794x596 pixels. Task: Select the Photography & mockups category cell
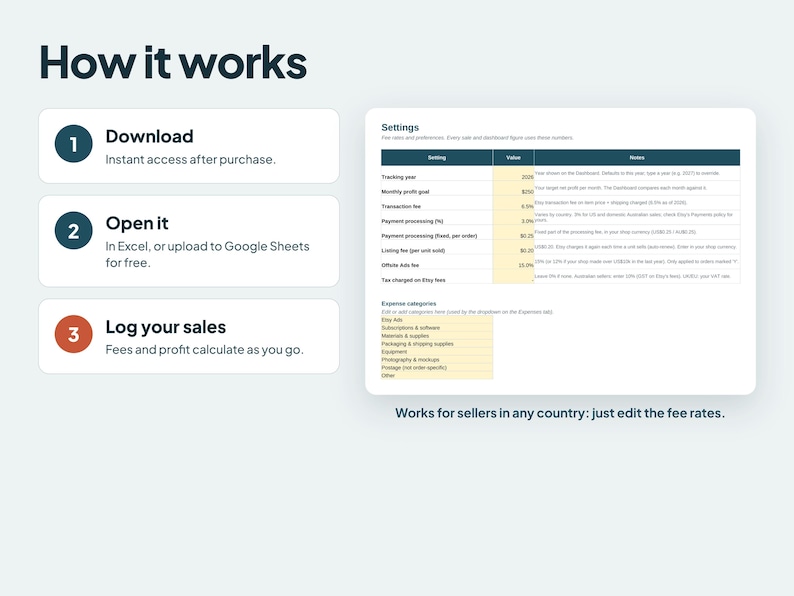coord(436,360)
